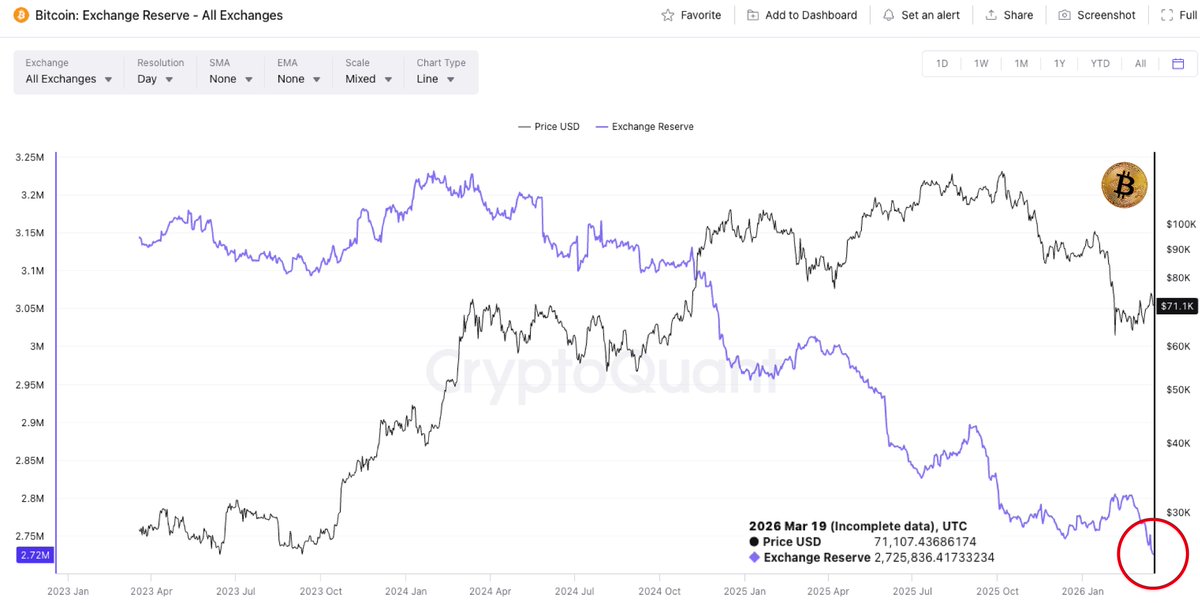Open the Scale Mixed dropdown
Viewport: 1200px width, 603px height.
coord(367,79)
